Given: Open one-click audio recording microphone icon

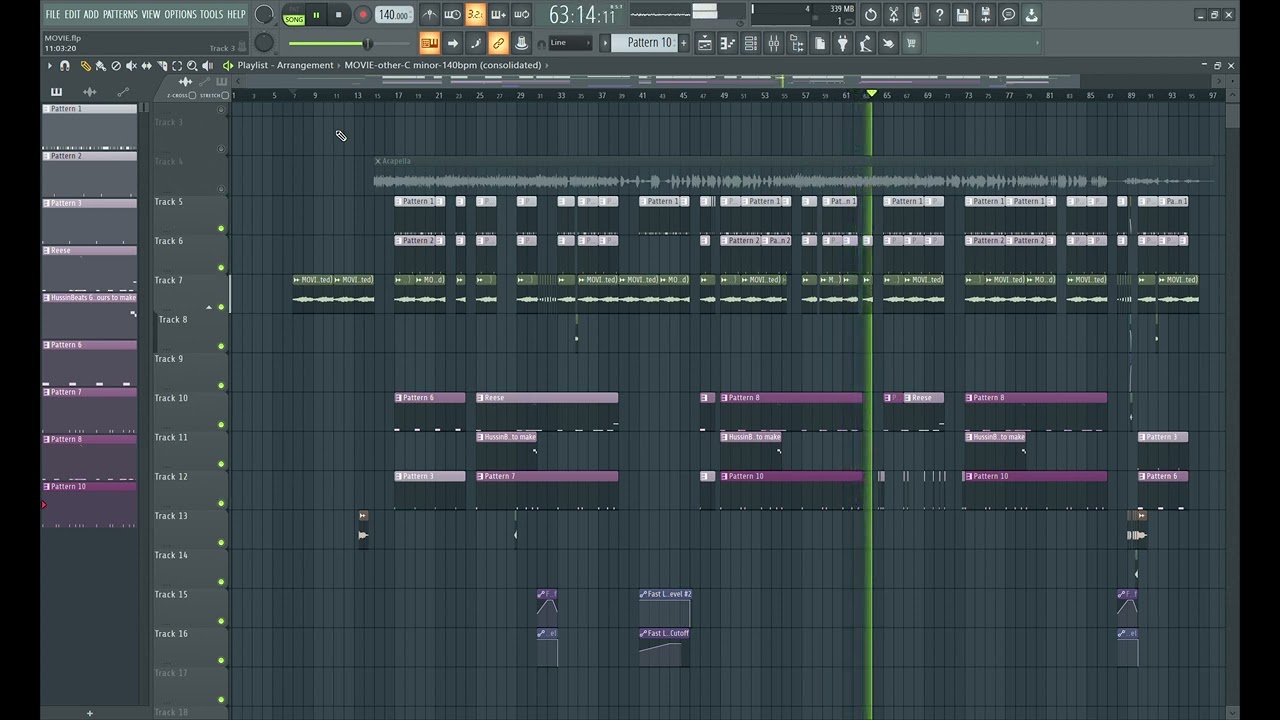Looking at the screenshot, I should (916, 15).
